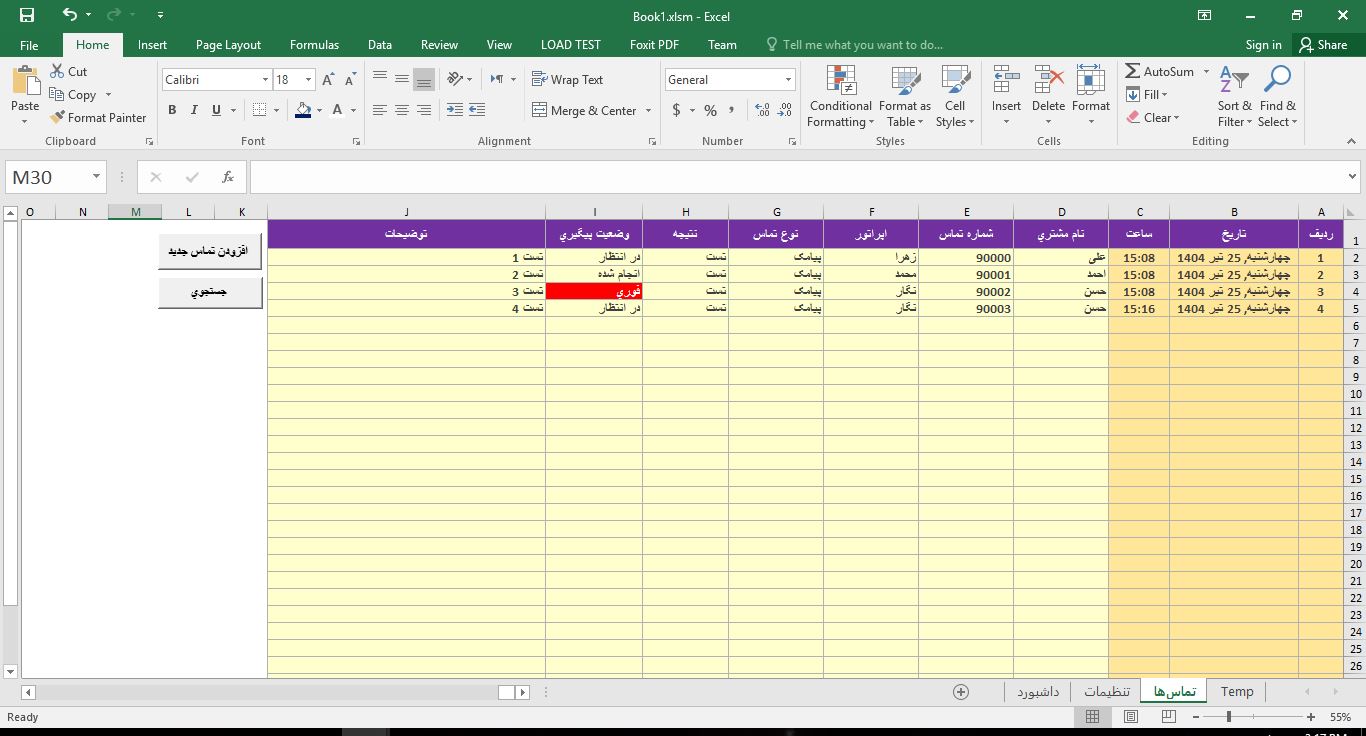Click the AutoSum sigma
The image size is (1366, 736).
[1132, 72]
